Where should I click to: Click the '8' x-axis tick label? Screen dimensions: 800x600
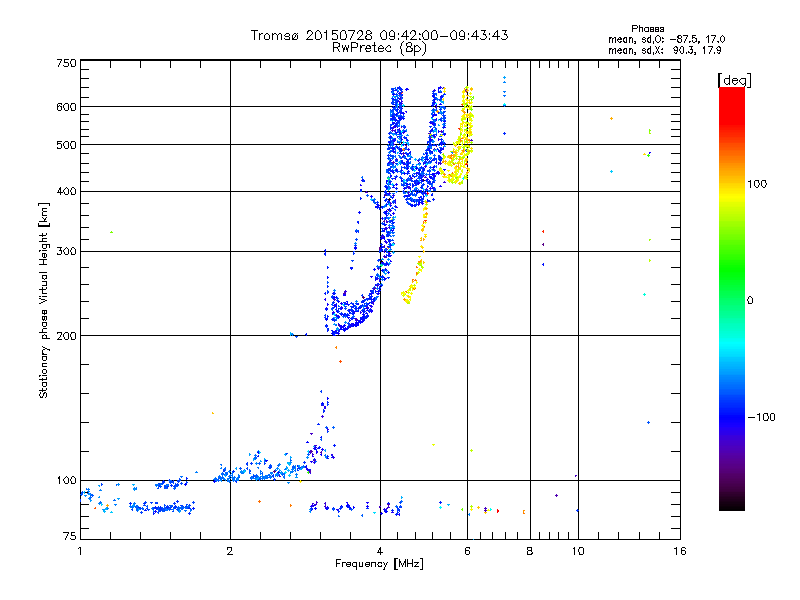click(x=530, y=551)
